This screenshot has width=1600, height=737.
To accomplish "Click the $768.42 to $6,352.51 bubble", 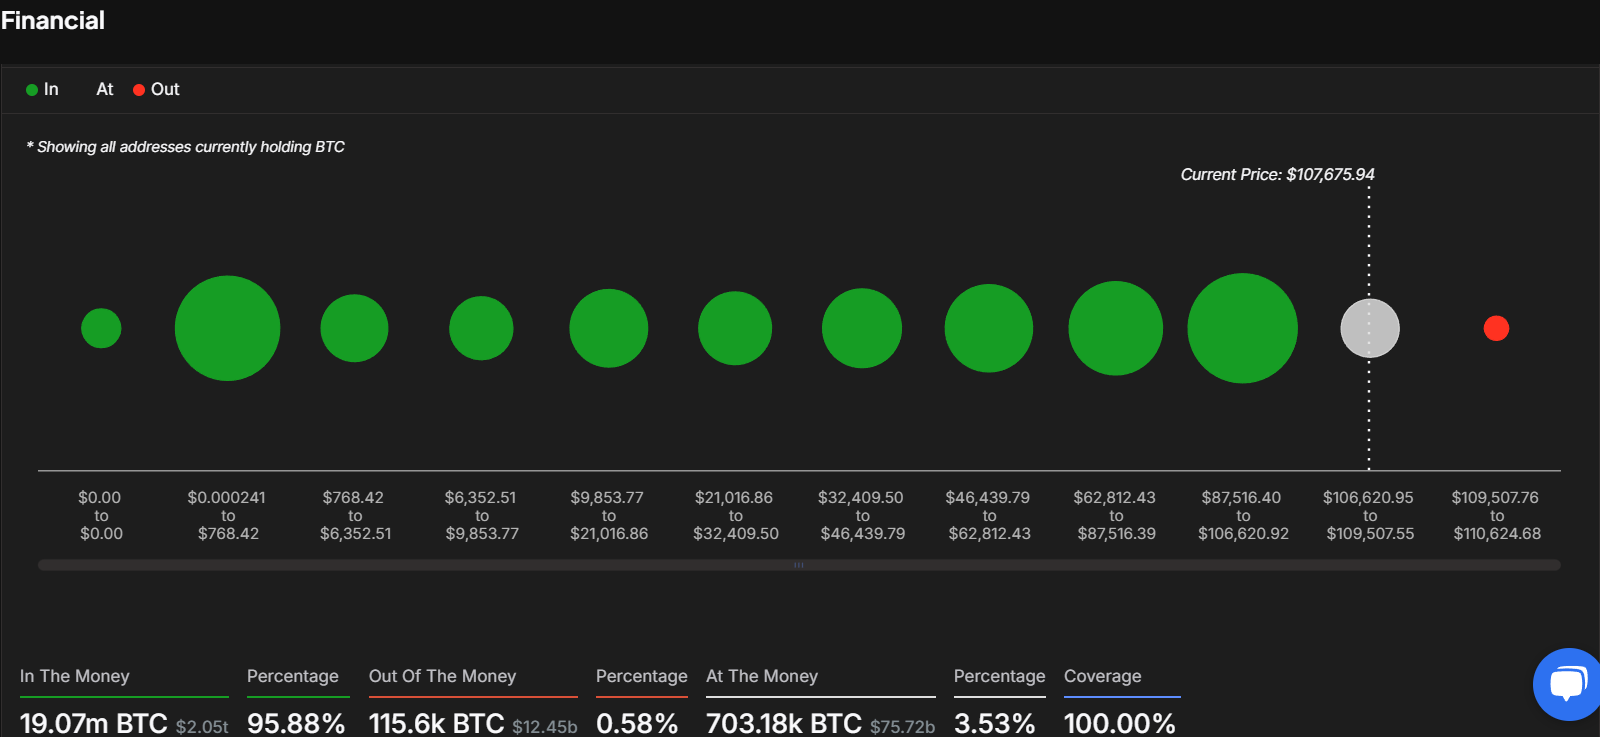I will point(354,328).
